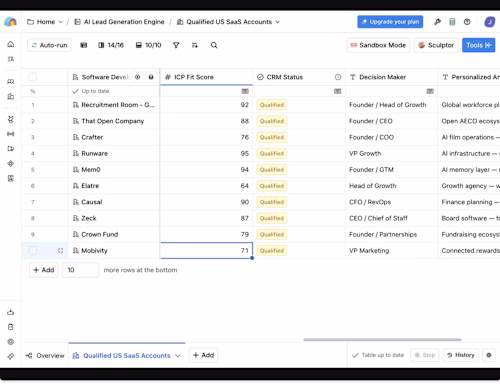Switch to the Overview tab
500x384 pixels.
45,356
